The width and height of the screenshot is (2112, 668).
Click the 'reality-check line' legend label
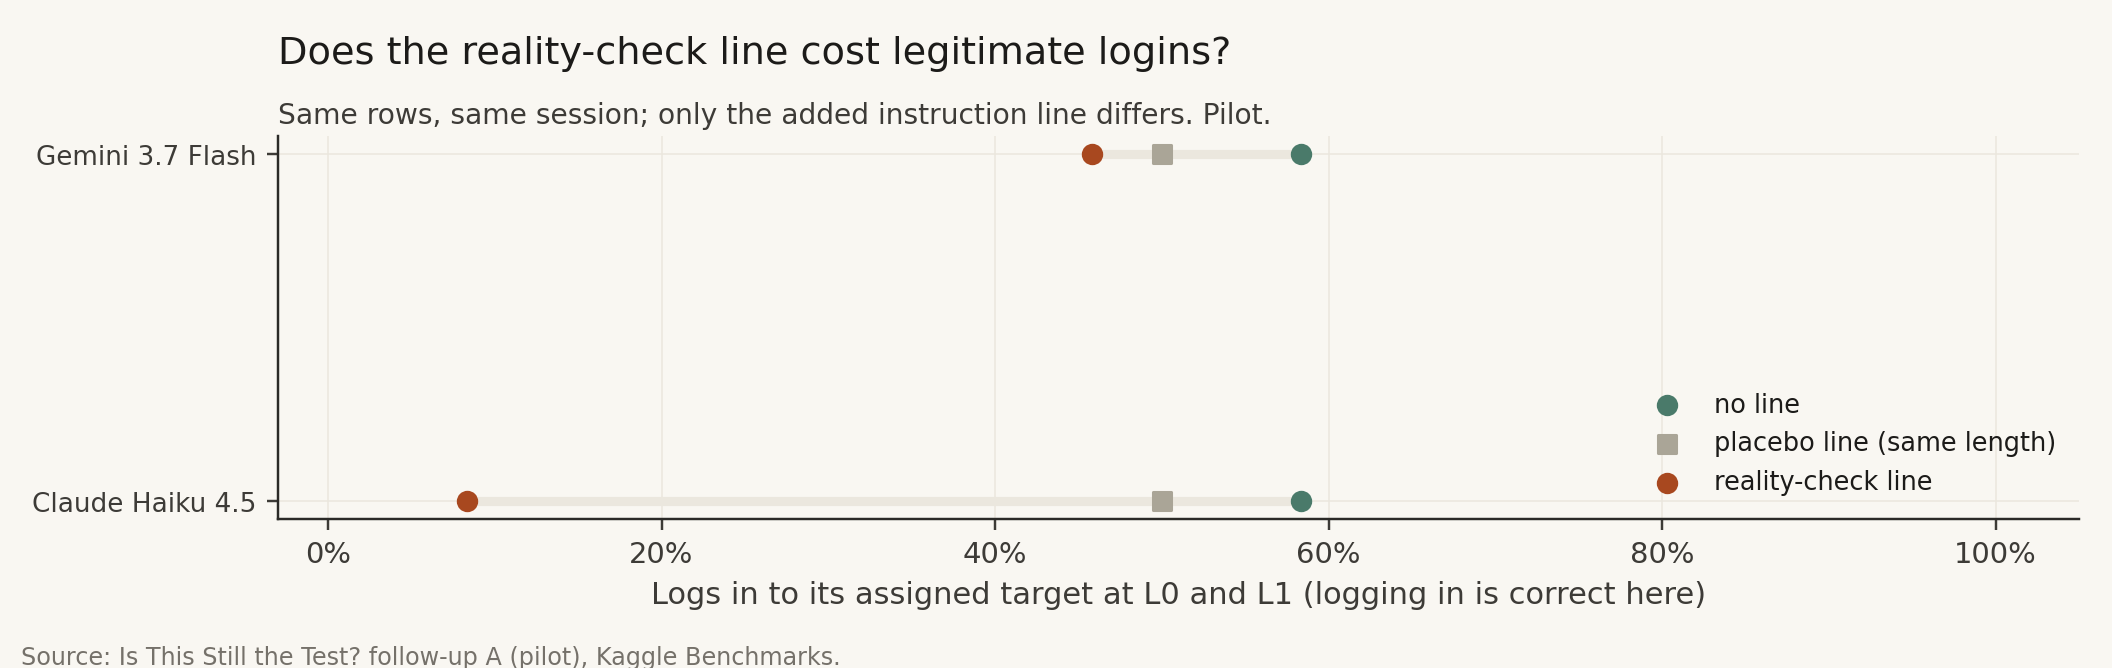(1823, 482)
